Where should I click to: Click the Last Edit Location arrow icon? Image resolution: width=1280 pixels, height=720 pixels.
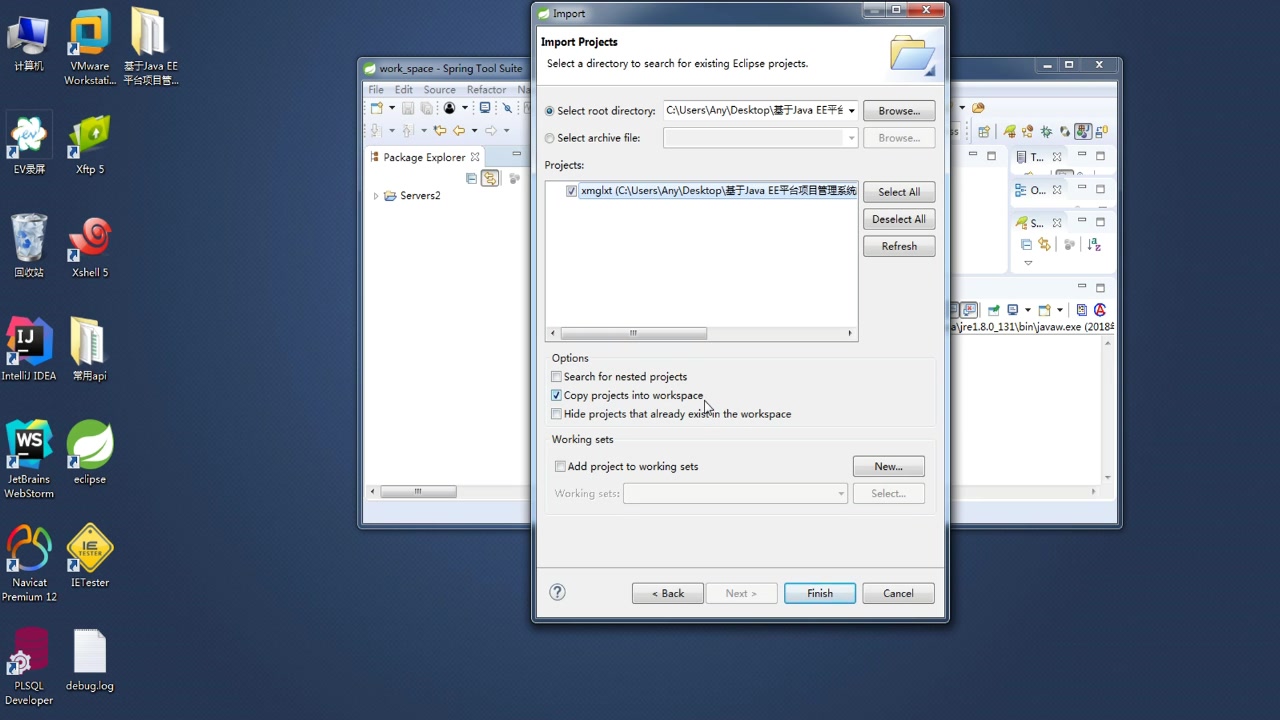(x=440, y=130)
